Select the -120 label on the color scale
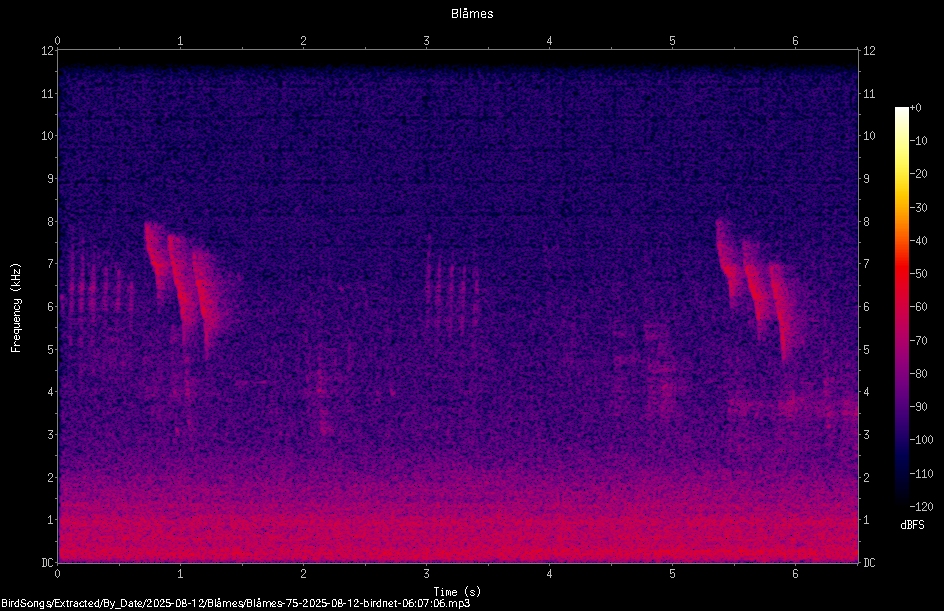Viewport: 944px width, 611px height. tap(921, 506)
